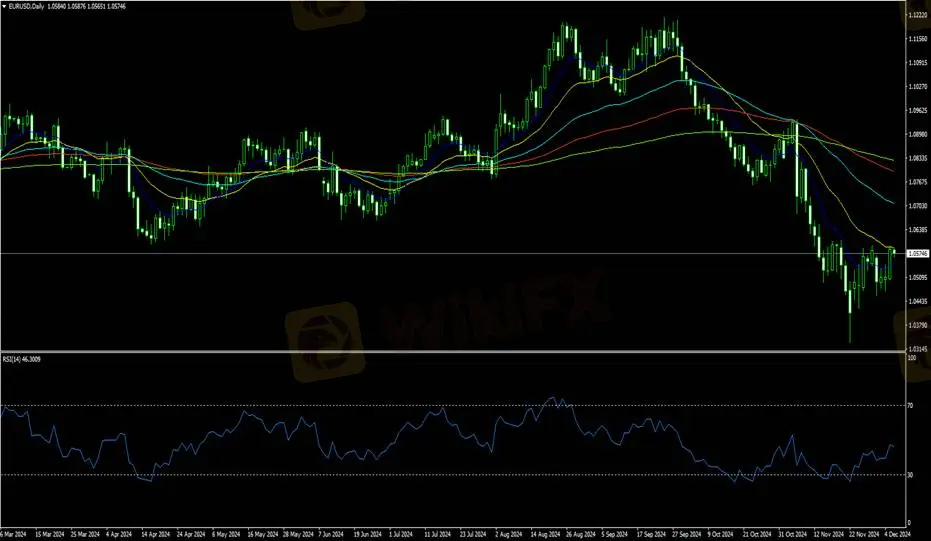The height and width of the screenshot is (541, 931).
Task: Click the 6 May 2024 date label
Action: click(226, 534)
